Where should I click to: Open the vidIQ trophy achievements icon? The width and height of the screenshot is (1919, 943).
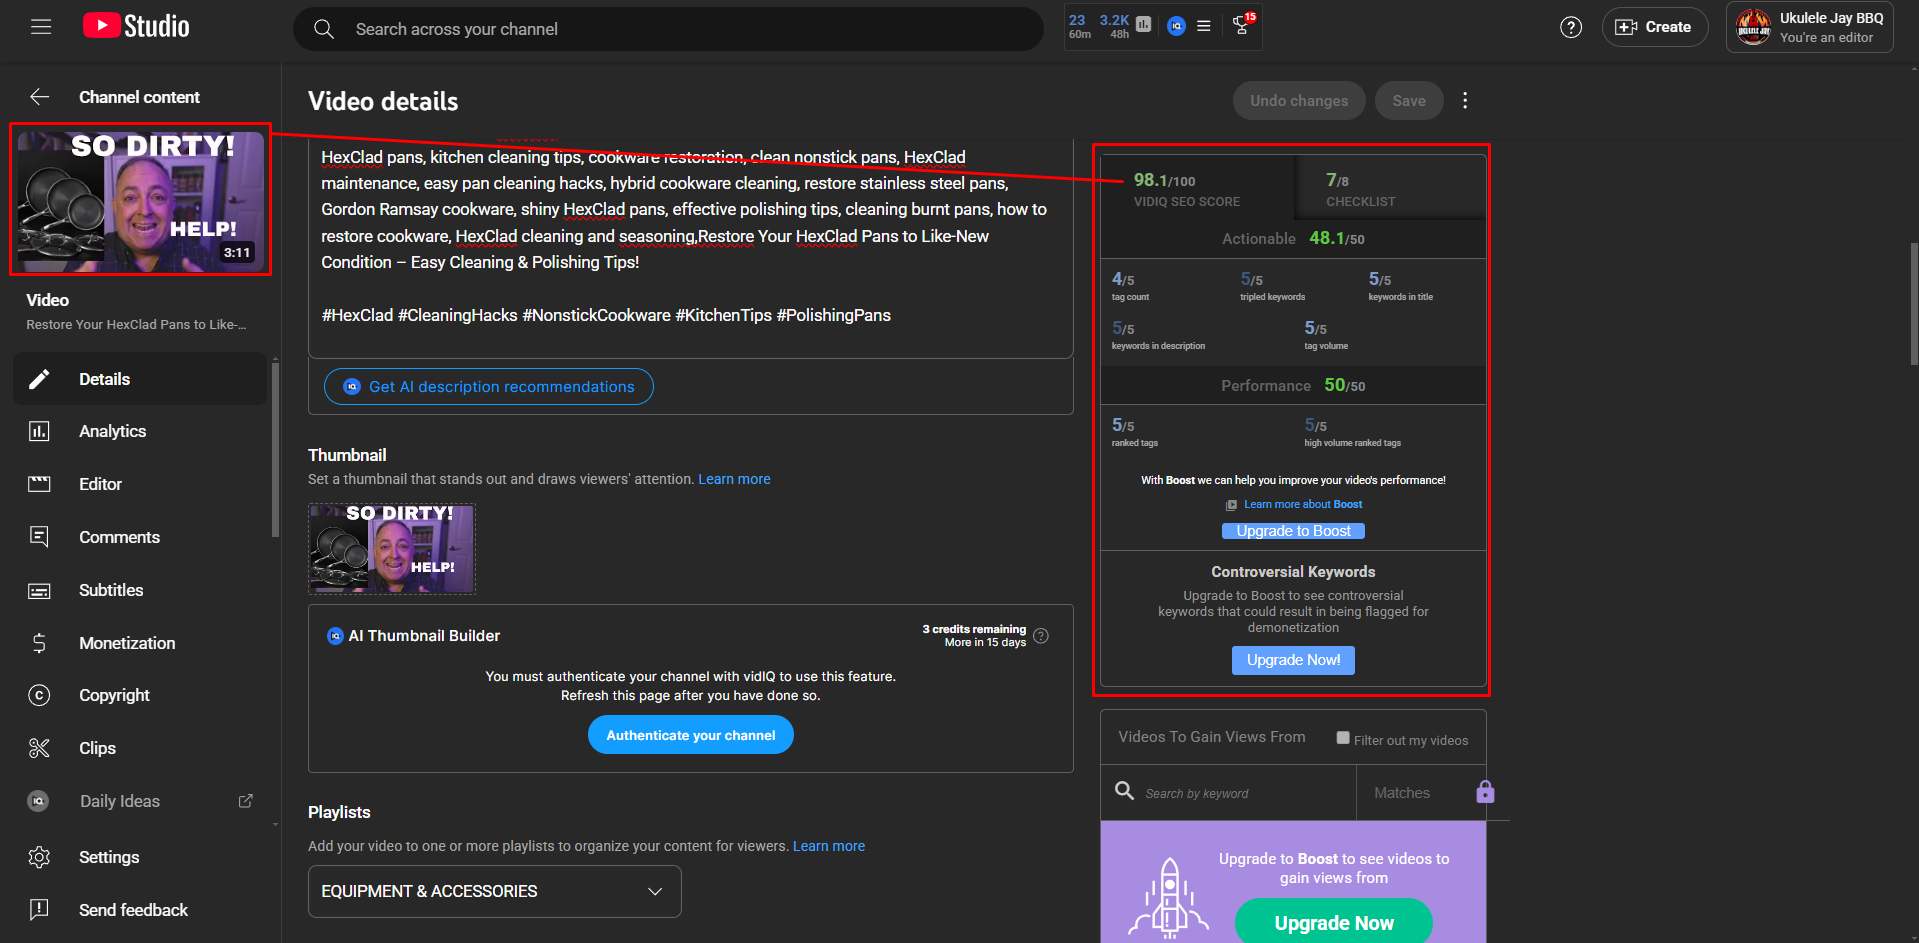pyautogui.click(x=1243, y=25)
